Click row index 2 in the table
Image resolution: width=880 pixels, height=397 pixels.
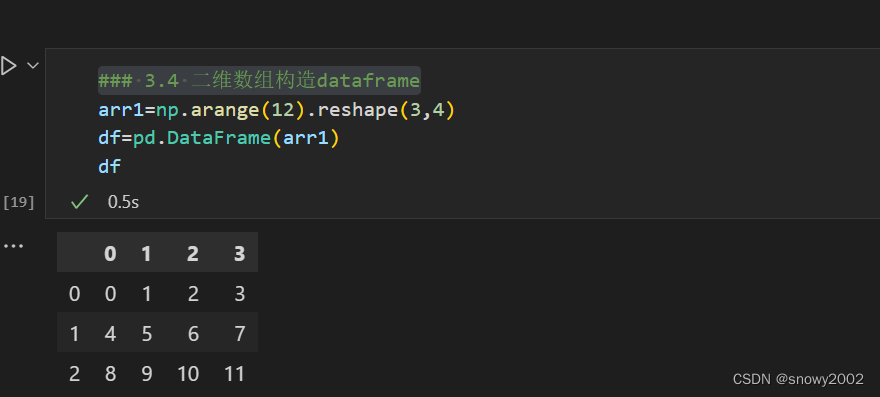(x=74, y=374)
